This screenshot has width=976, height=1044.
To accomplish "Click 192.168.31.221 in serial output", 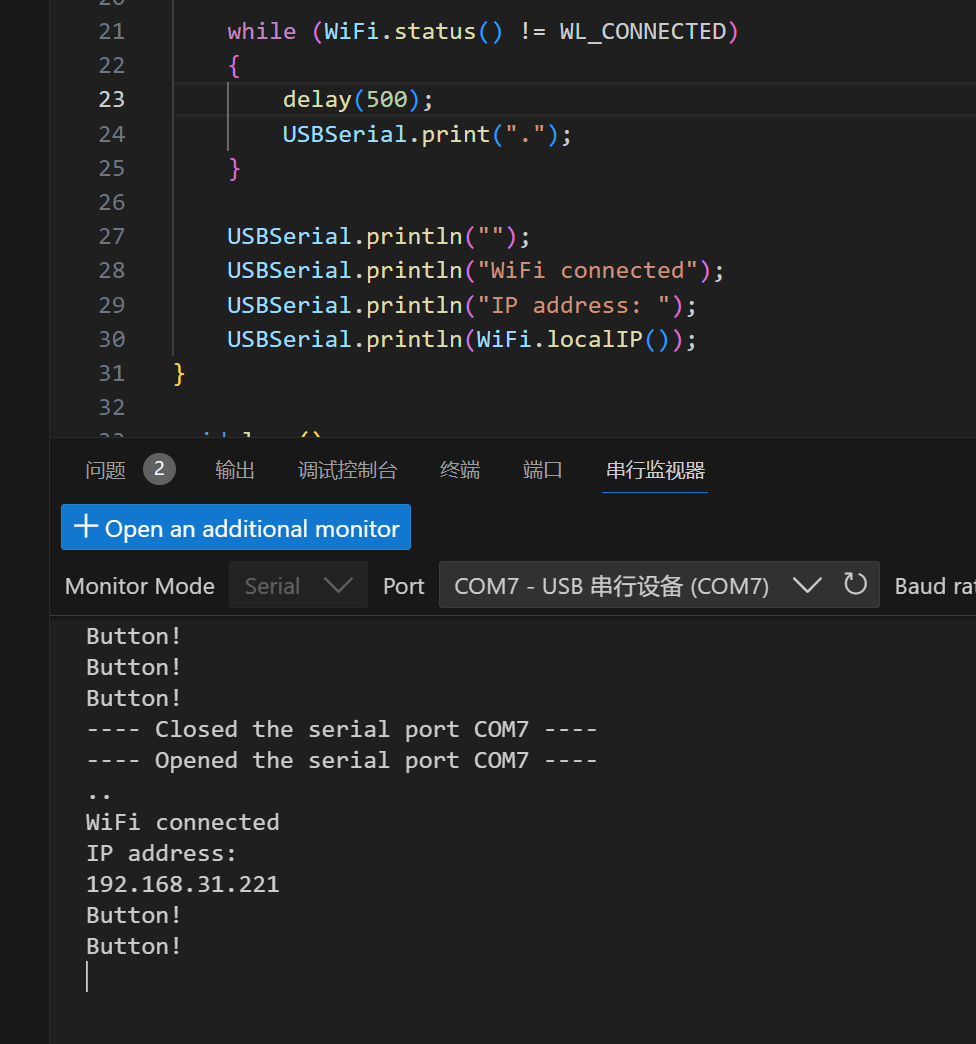I will coord(183,884).
